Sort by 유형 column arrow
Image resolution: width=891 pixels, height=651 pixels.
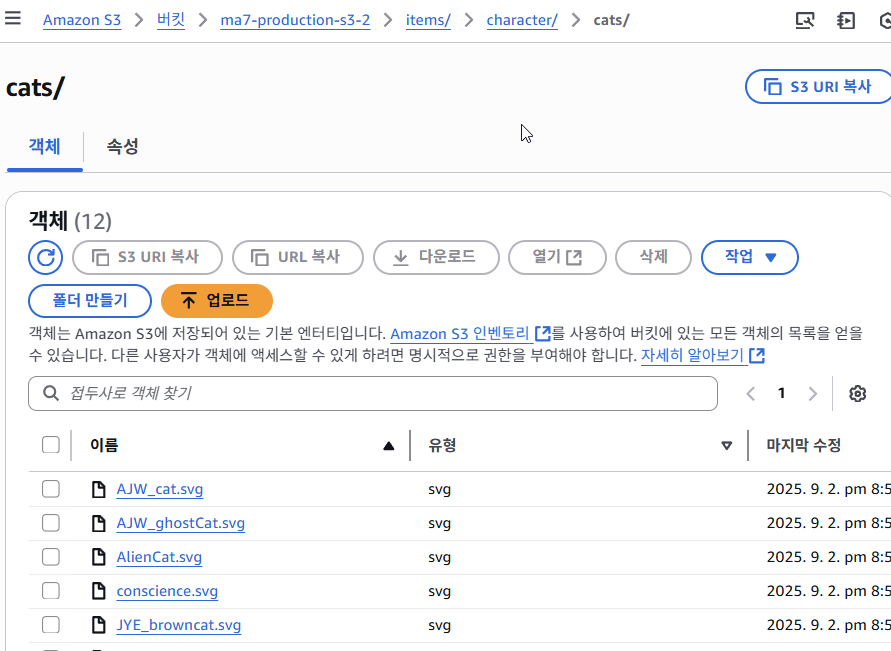point(726,446)
